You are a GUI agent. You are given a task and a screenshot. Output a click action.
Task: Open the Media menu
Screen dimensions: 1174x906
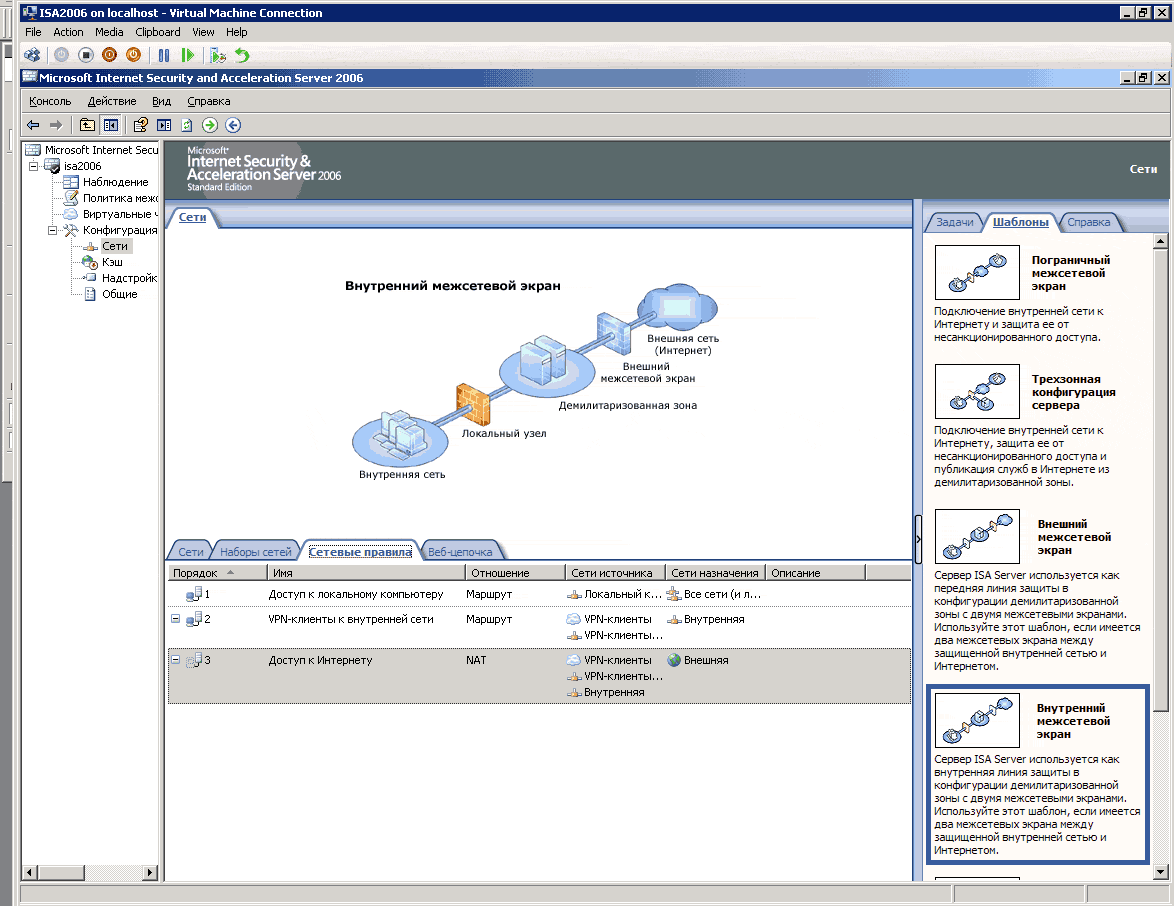tap(109, 32)
